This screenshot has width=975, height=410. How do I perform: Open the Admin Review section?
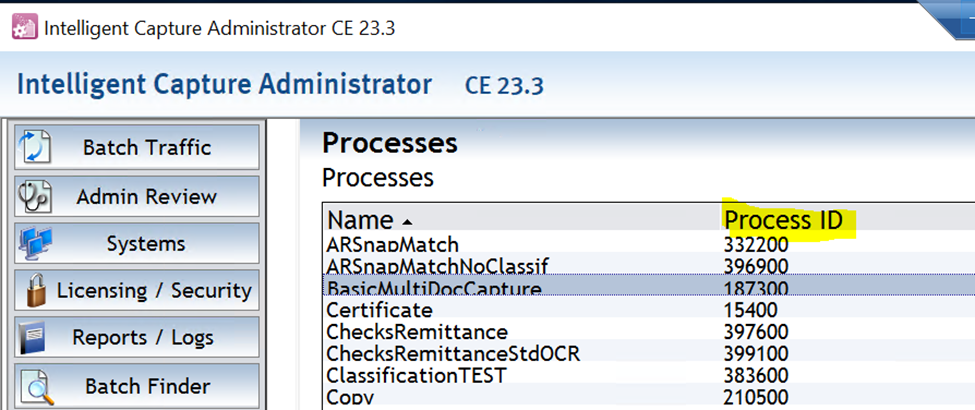coord(137,197)
